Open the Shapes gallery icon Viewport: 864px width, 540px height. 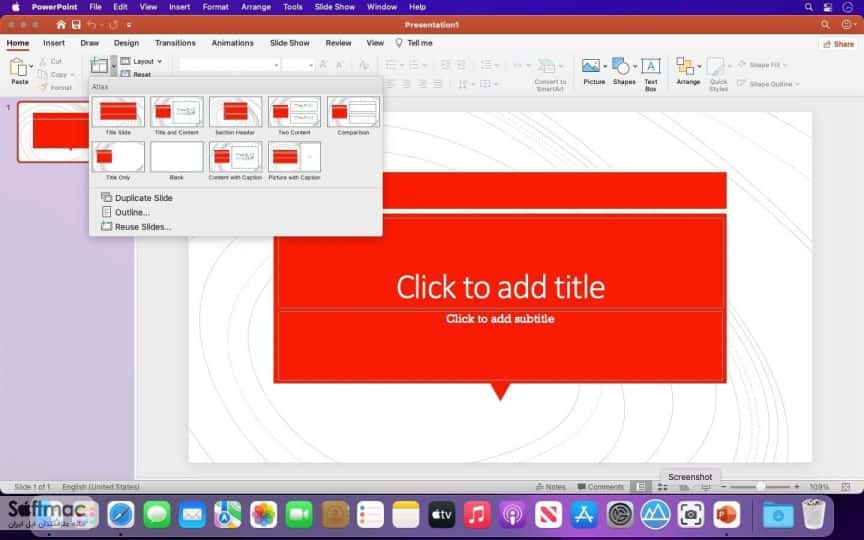pos(621,66)
